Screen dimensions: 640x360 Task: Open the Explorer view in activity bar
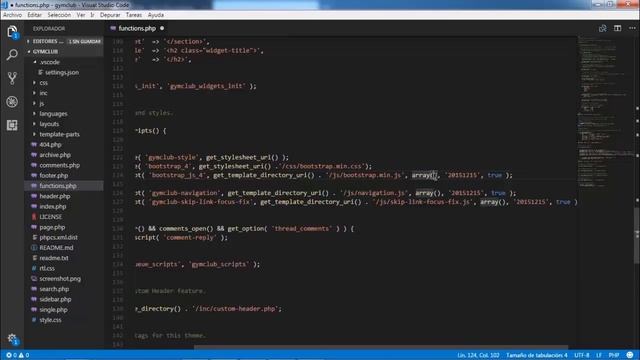click(12, 32)
